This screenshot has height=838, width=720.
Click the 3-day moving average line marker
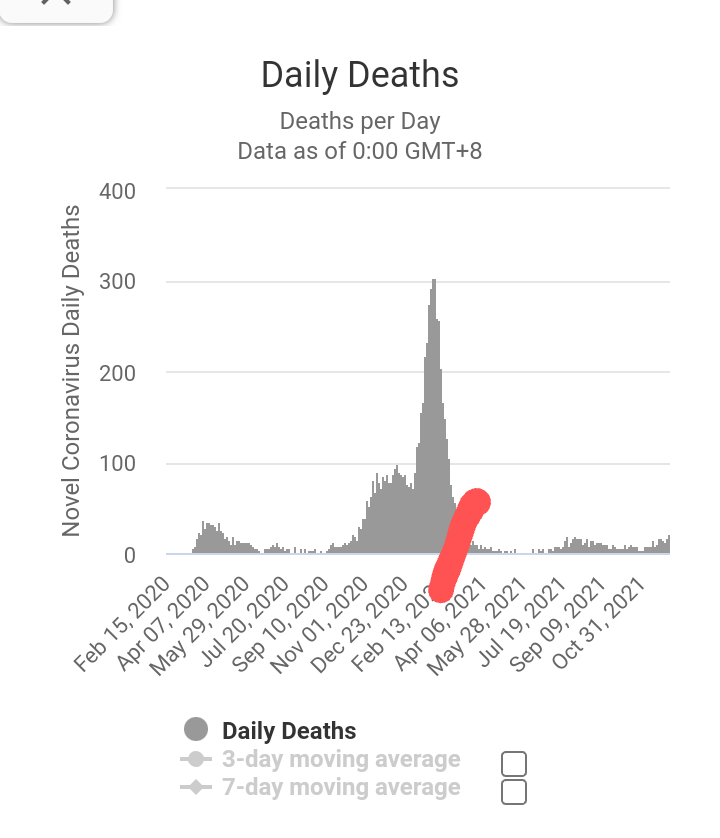(x=196, y=760)
